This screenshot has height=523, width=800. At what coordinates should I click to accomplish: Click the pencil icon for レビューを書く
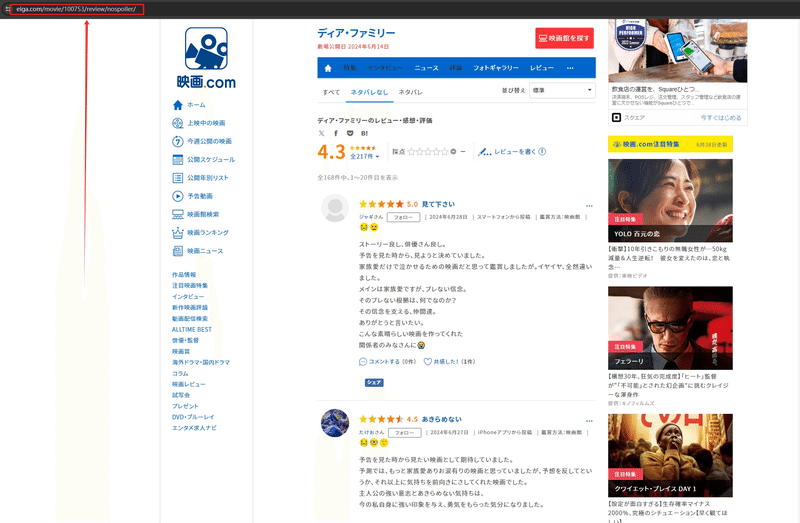coord(484,152)
